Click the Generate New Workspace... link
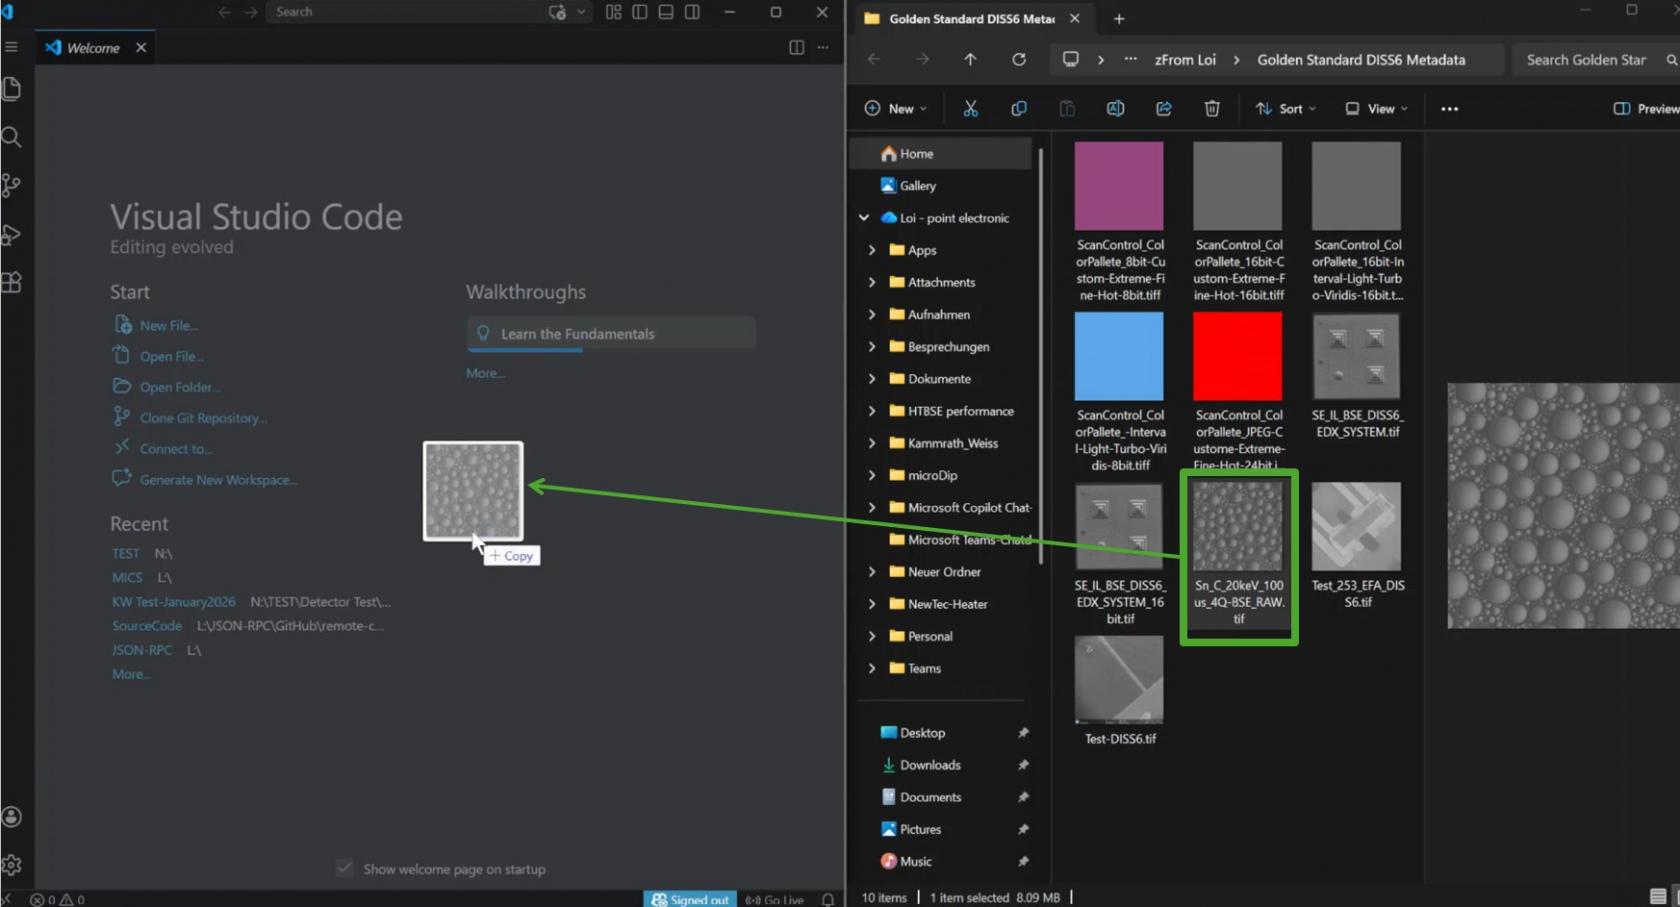 218,480
